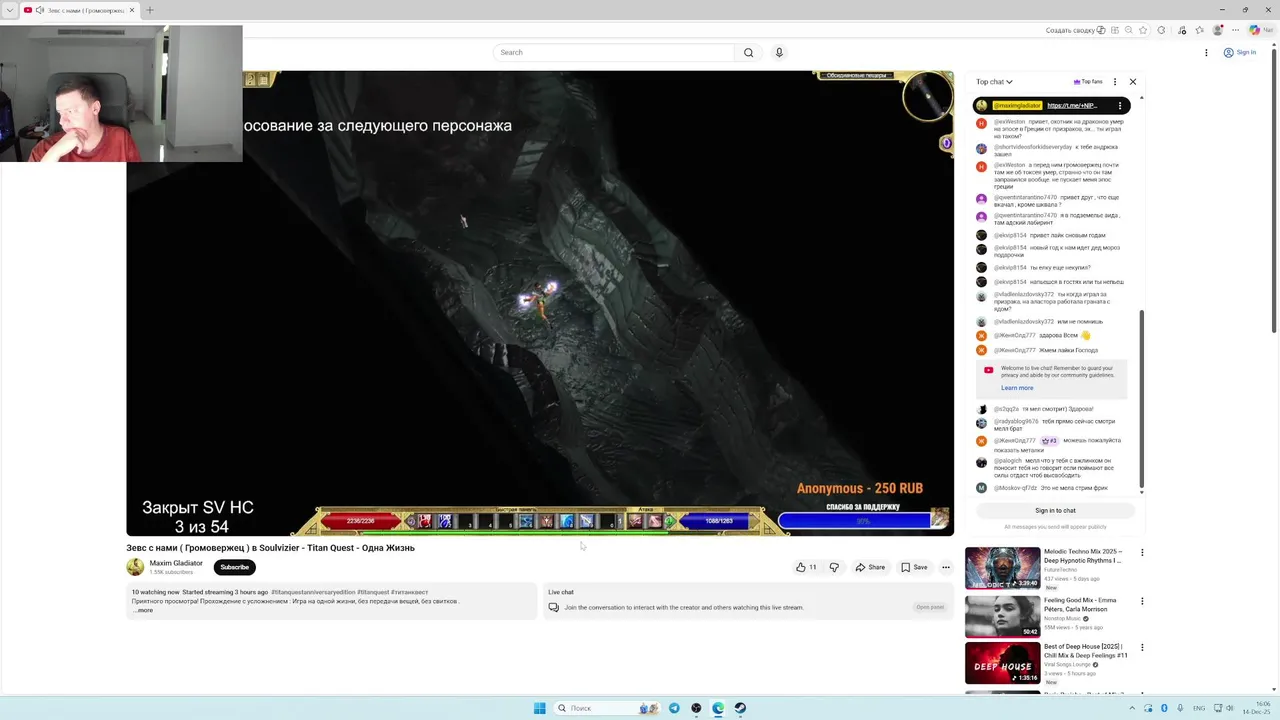The width and height of the screenshot is (1280, 720).
Task: Click username @exWeston in first chat message
Action: (x=1009, y=122)
